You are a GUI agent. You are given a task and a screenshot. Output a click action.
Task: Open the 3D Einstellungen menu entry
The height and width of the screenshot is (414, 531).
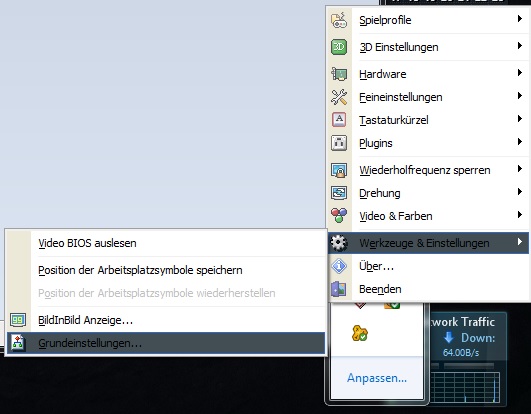(428, 47)
